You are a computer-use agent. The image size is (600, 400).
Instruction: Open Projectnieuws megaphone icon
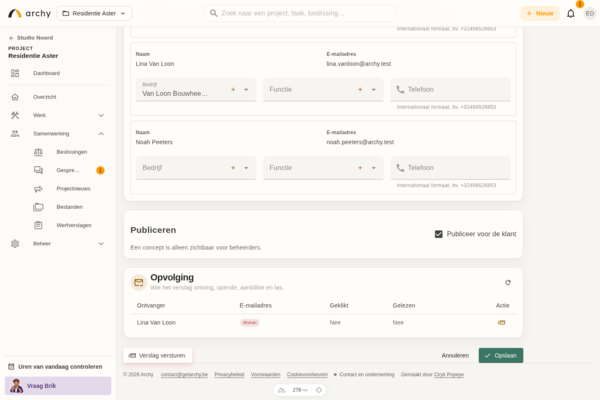click(x=38, y=189)
